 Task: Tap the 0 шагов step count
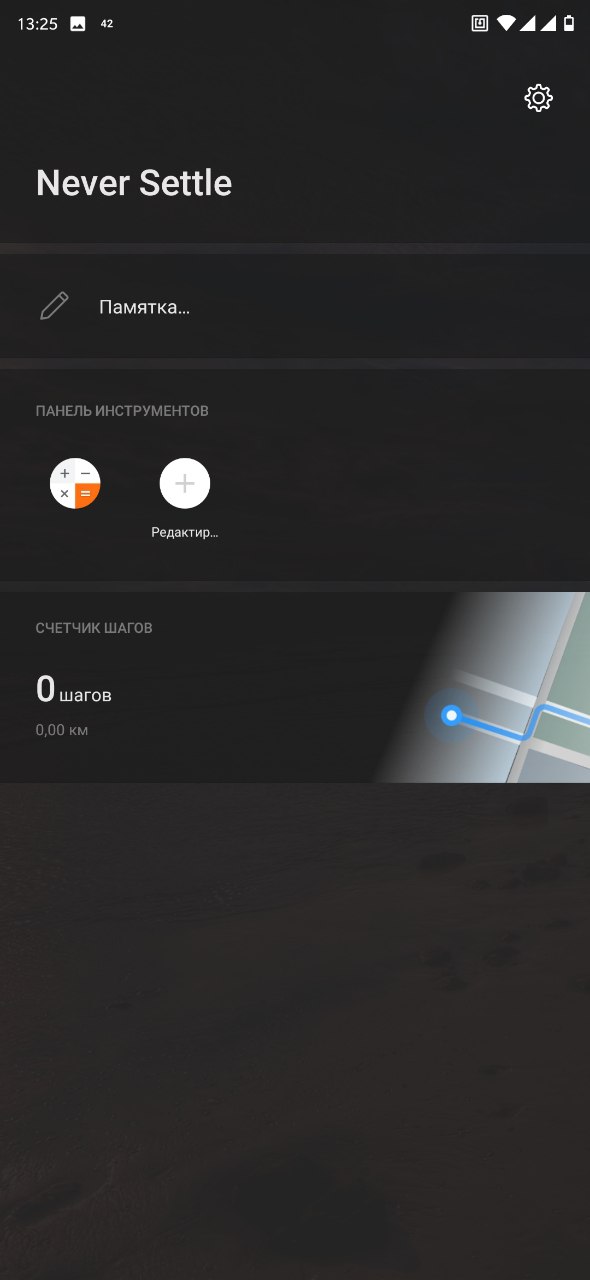click(74, 690)
